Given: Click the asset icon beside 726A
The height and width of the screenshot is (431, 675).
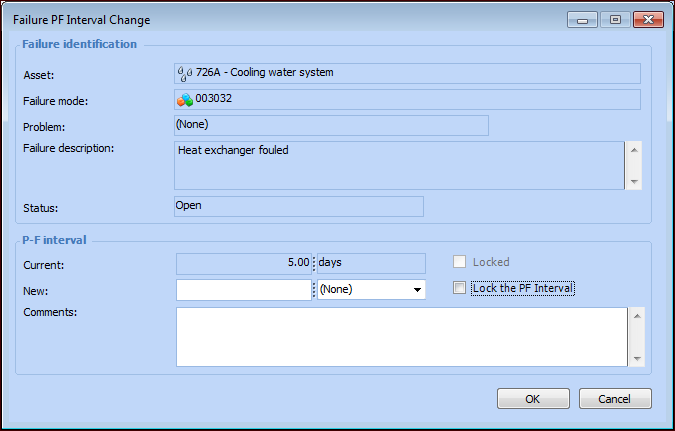Looking at the screenshot, I should click(185, 73).
